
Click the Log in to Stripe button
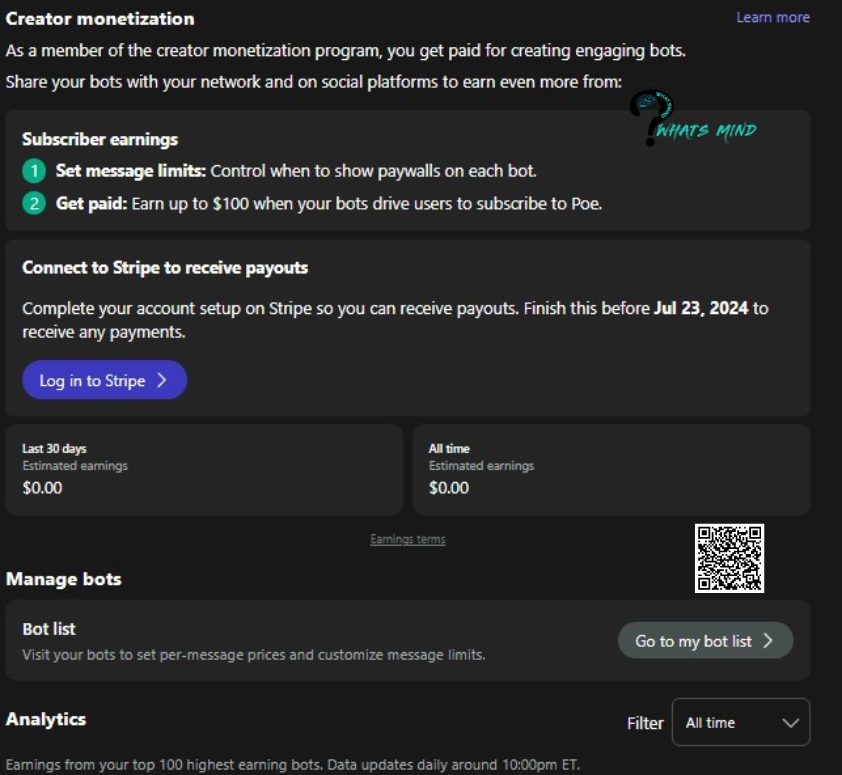coord(105,380)
